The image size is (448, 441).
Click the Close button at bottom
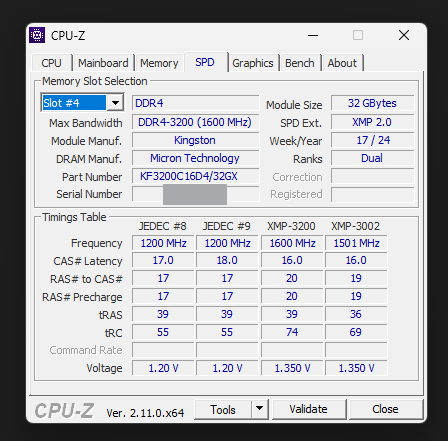coord(385,409)
